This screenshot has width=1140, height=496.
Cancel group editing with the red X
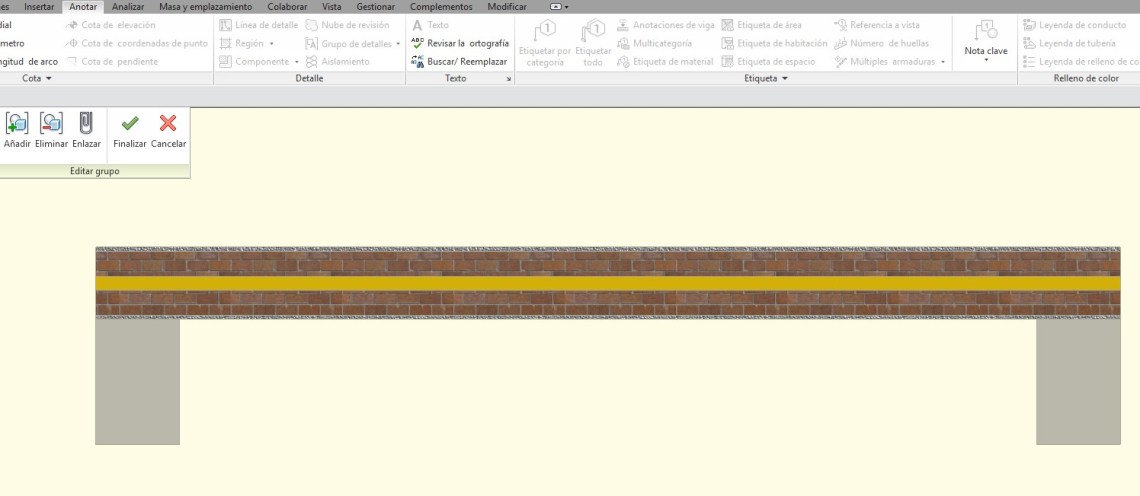[x=168, y=124]
